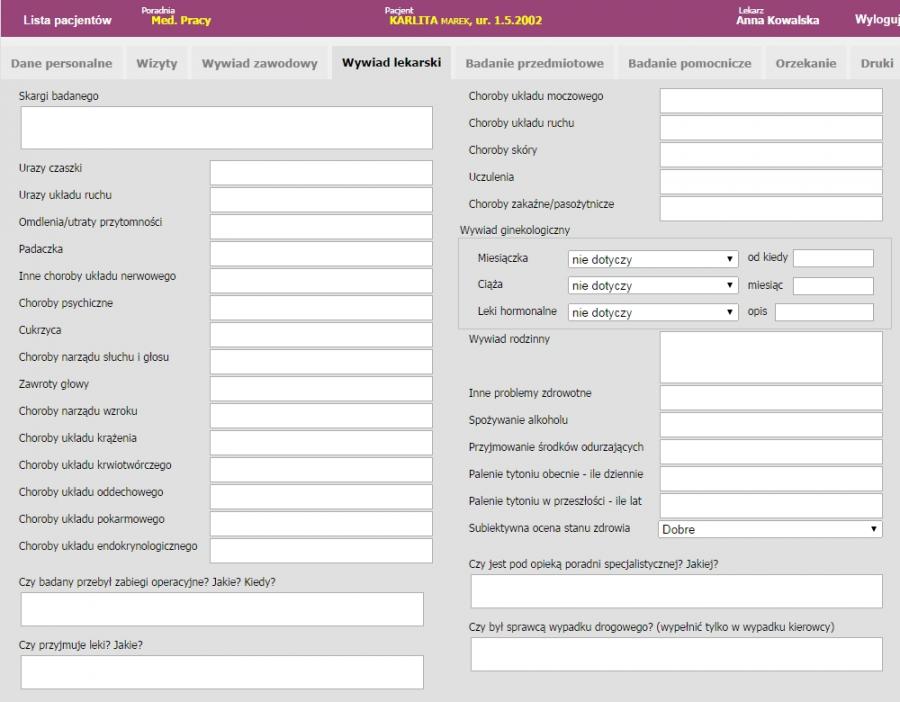
Task: Click the Skargi badanego text area
Action: point(227,127)
